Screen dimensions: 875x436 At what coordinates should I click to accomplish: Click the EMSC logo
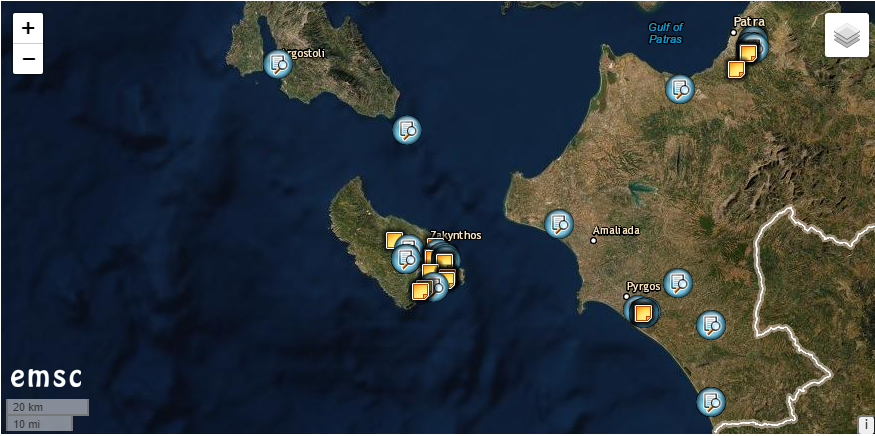(x=46, y=378)
